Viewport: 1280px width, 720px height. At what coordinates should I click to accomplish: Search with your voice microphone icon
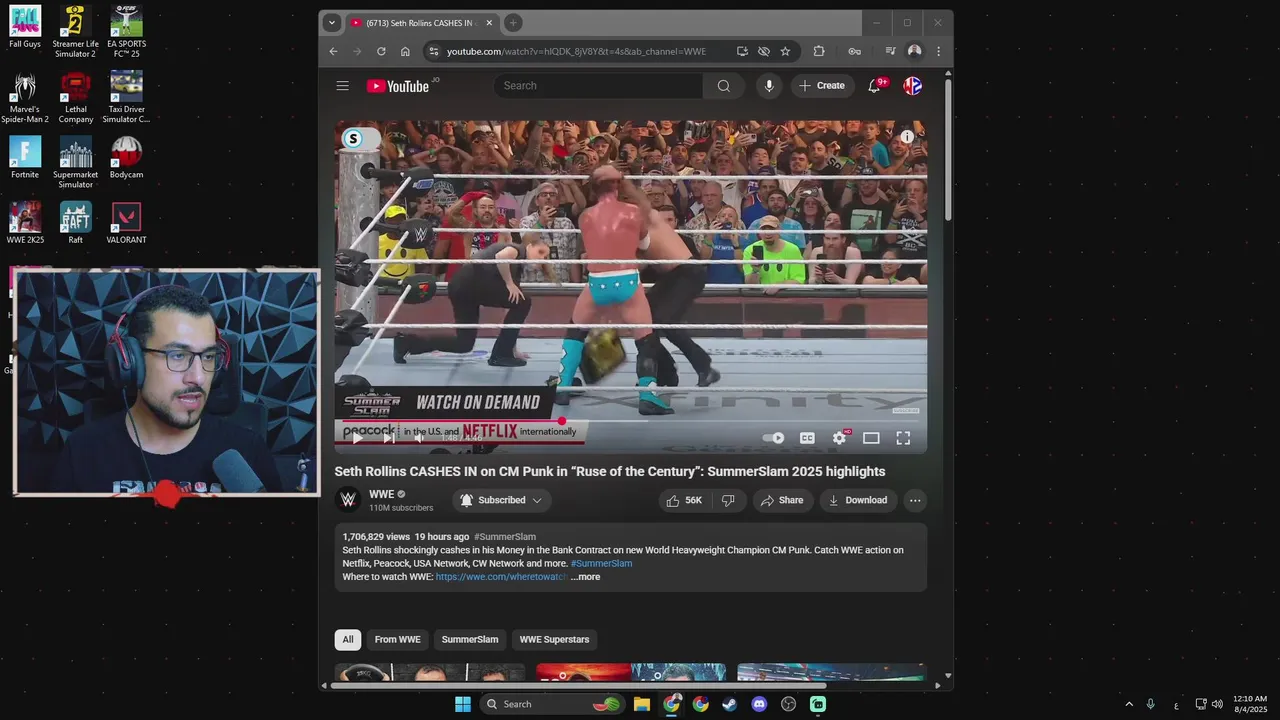(x=769, y=86)
